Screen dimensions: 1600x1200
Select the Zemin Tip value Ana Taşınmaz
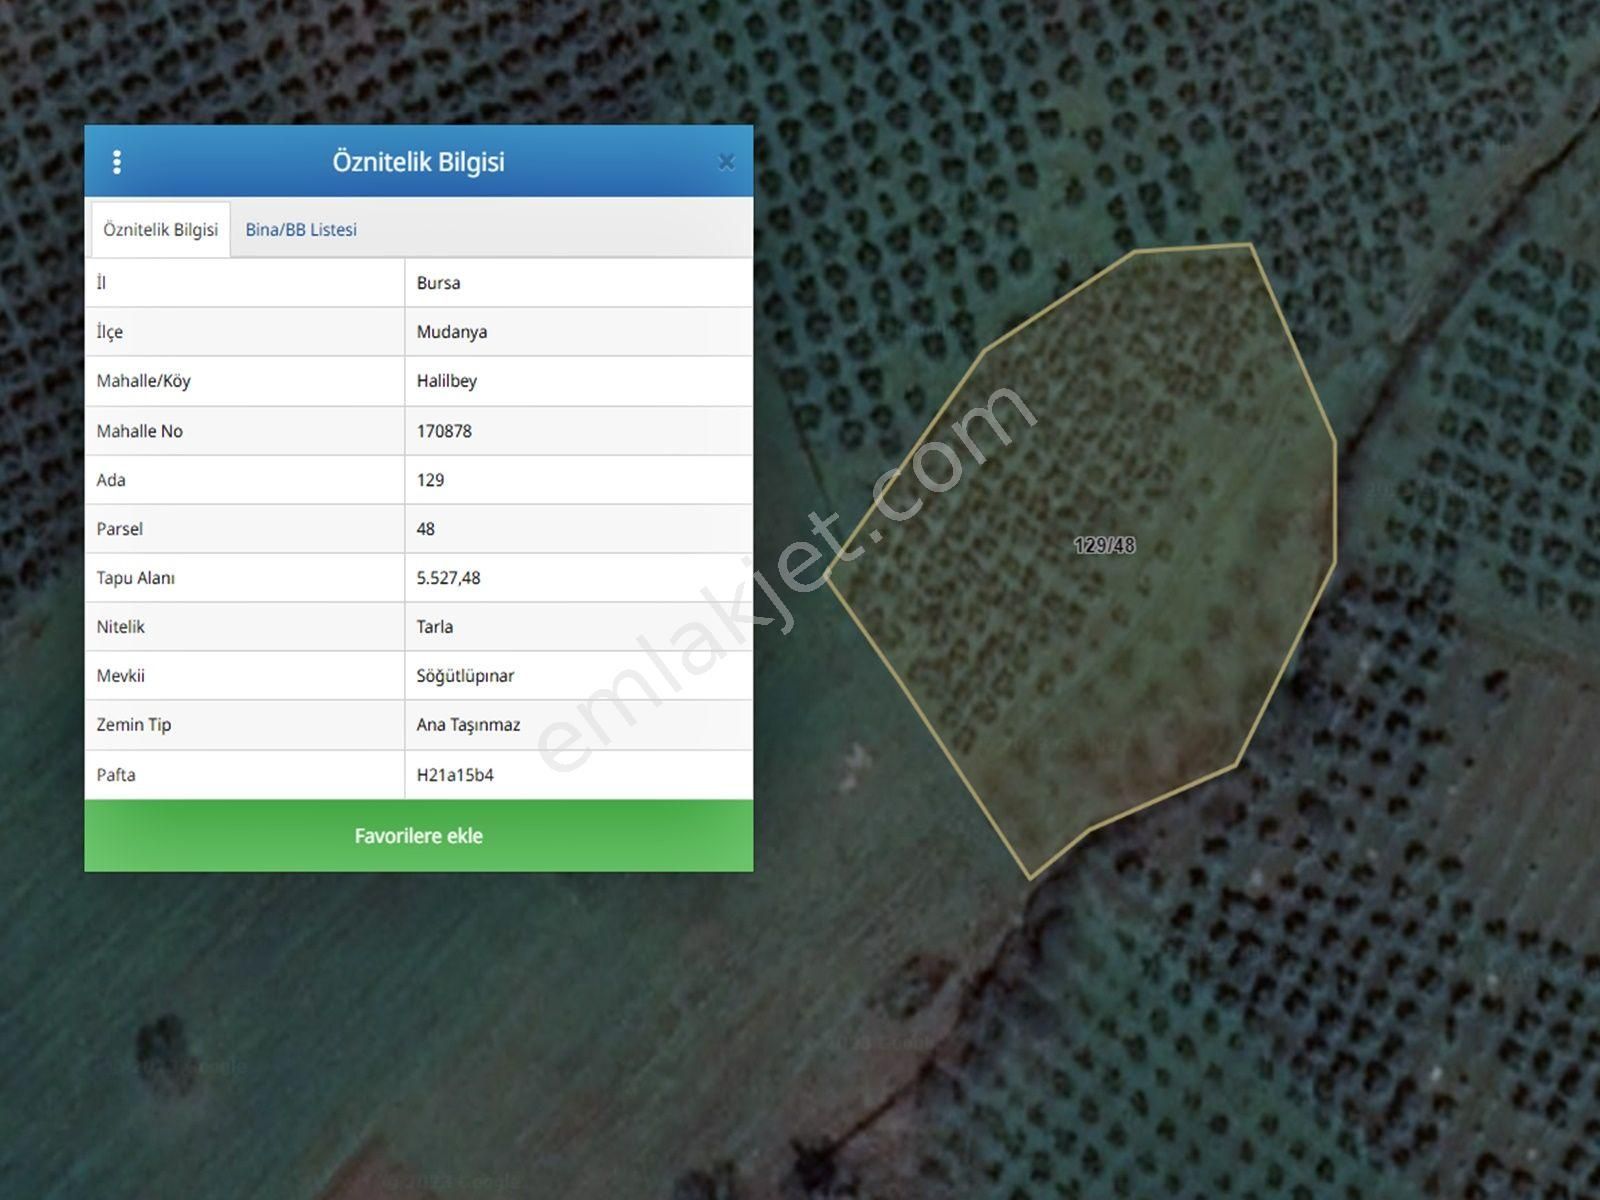(469, 725)
